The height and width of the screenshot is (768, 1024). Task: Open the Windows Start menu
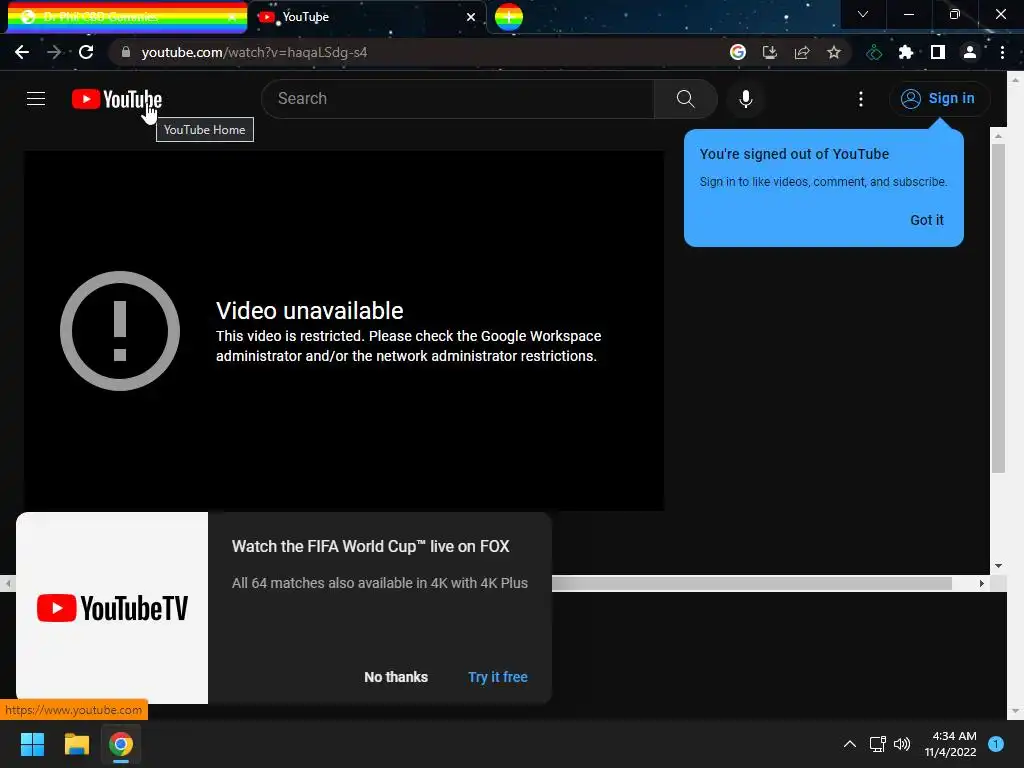point(32,744)
